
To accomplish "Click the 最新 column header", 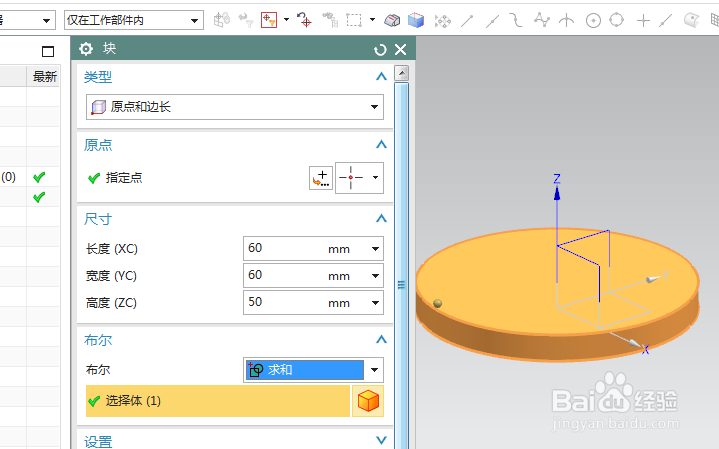I will click(44, 77).
